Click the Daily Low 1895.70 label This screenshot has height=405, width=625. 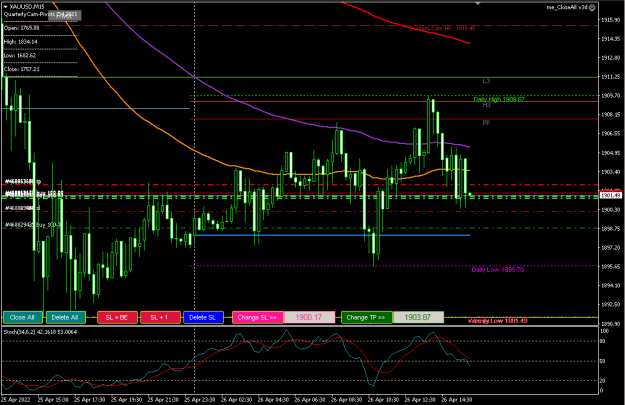498,270
